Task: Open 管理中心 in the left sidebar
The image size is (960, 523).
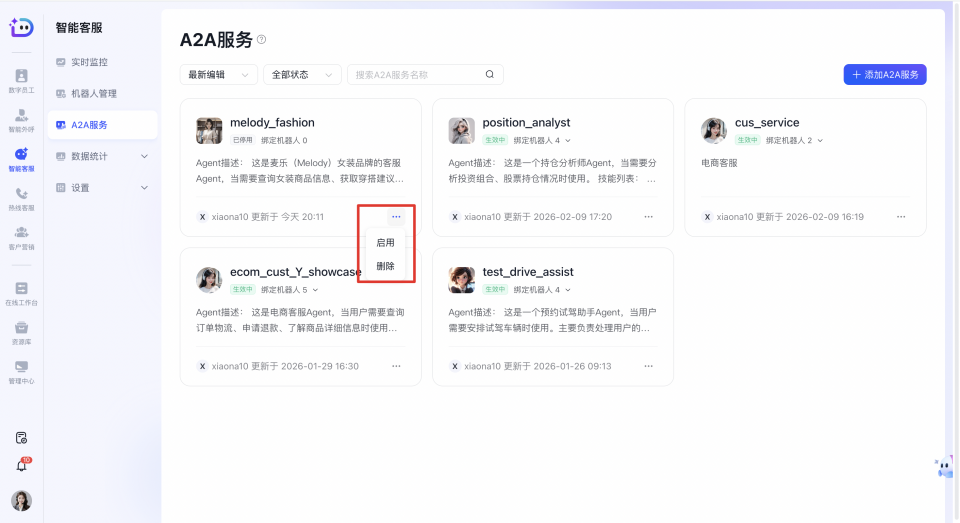Action: click(21, 371)
